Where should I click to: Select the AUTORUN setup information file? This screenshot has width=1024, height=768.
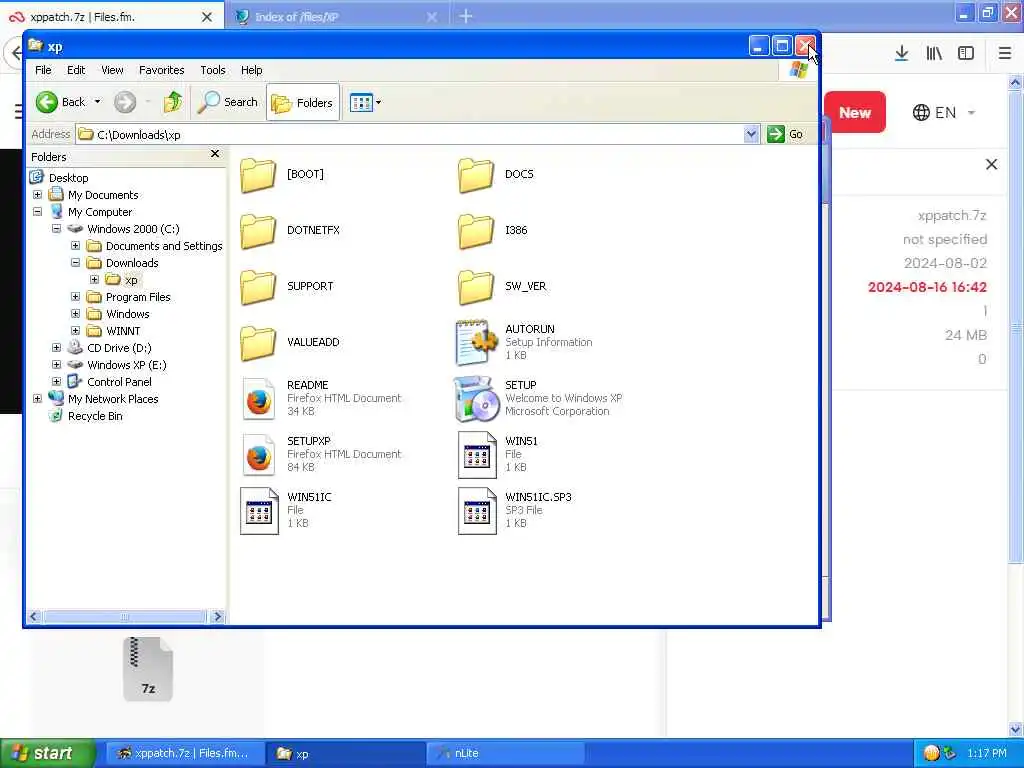[476, 342]
